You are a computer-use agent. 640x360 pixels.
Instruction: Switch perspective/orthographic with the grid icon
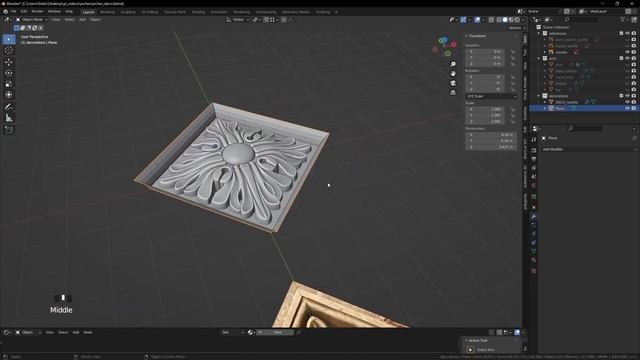pos(453,93)
